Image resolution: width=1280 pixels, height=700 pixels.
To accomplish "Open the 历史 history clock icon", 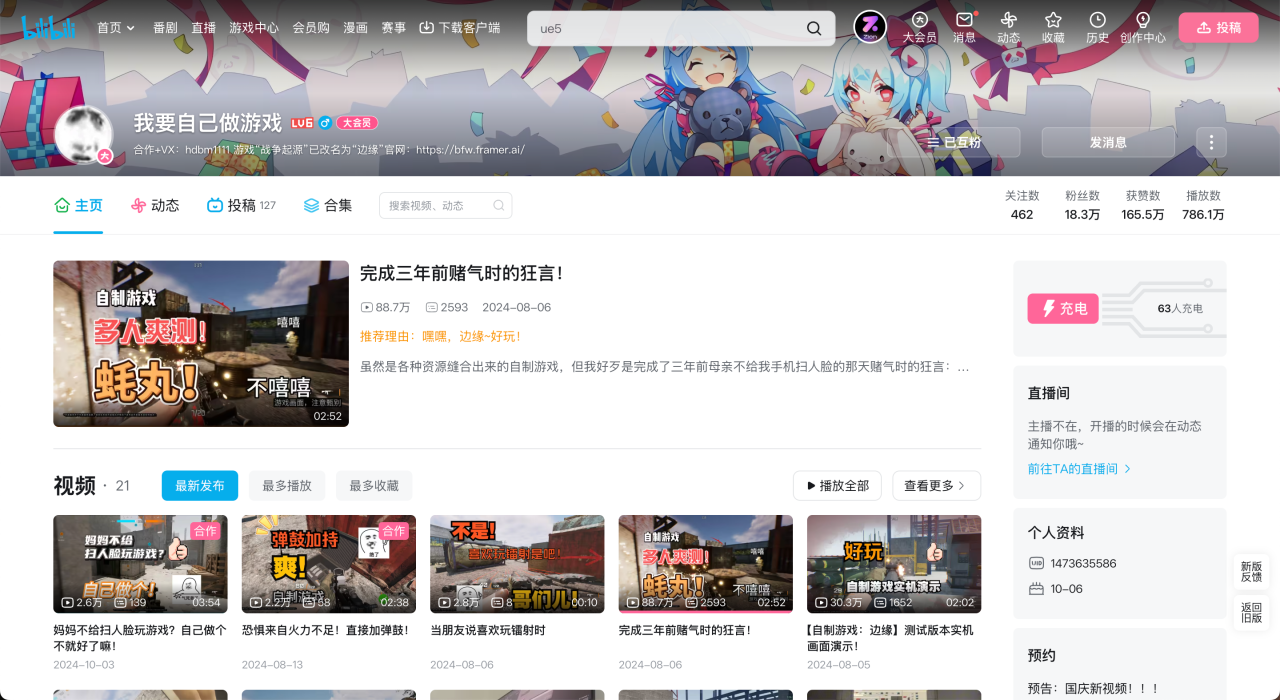I will pos(1097,20).
